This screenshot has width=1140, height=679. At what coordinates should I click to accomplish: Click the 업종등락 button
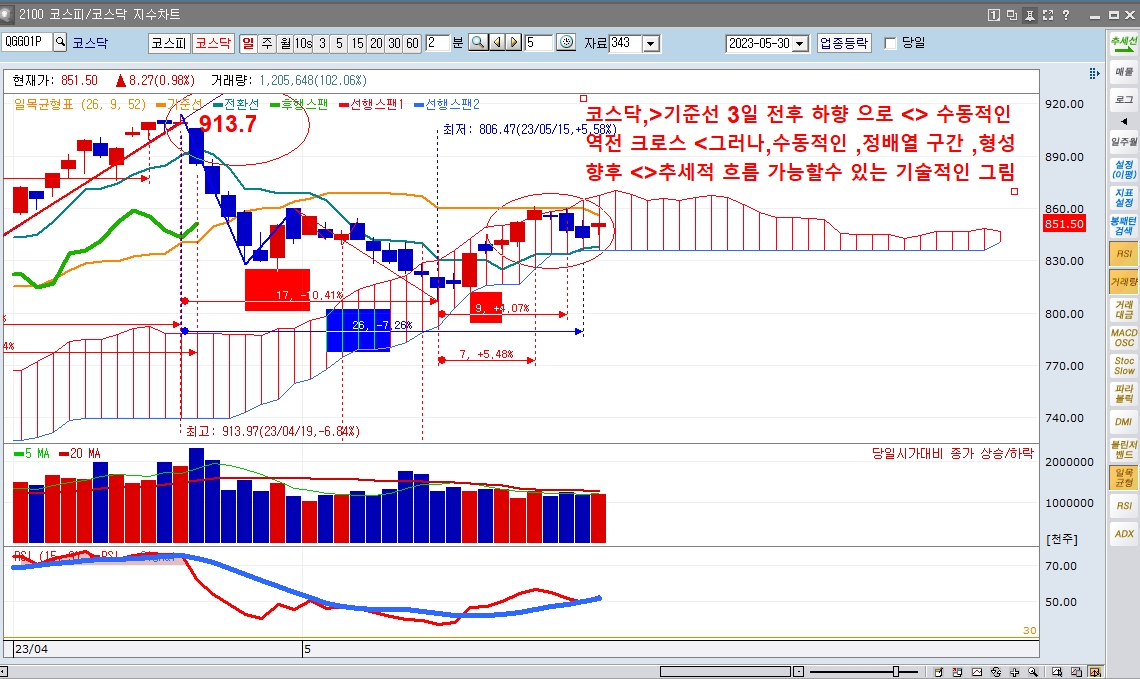click(x=844, y=43)
